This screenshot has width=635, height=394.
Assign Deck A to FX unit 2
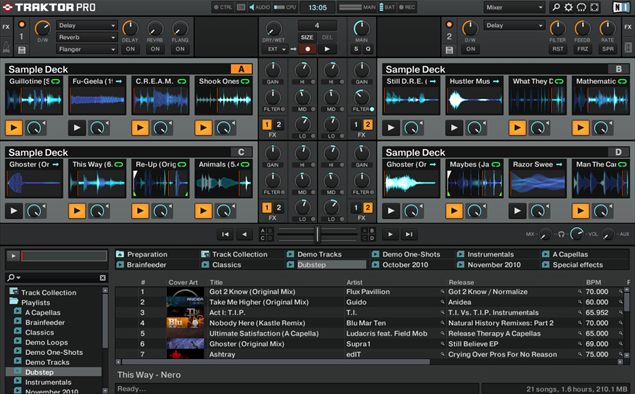tap(279, 125)
